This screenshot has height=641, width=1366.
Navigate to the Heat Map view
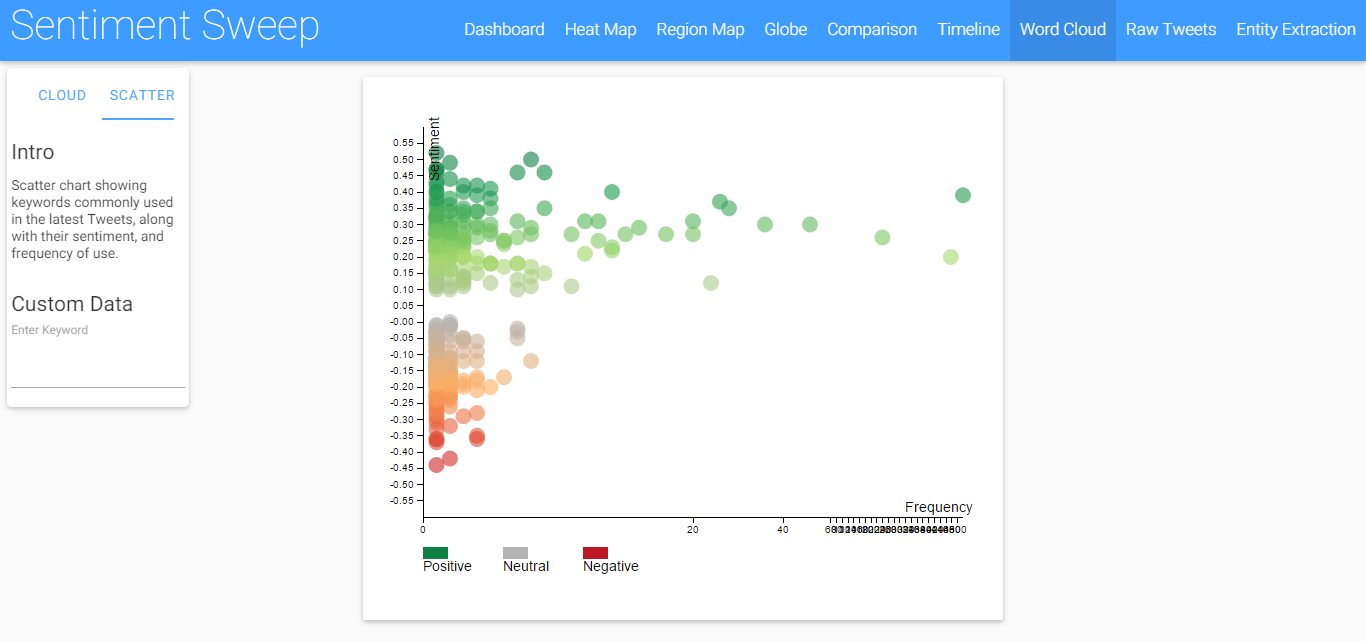click(600, 30)
